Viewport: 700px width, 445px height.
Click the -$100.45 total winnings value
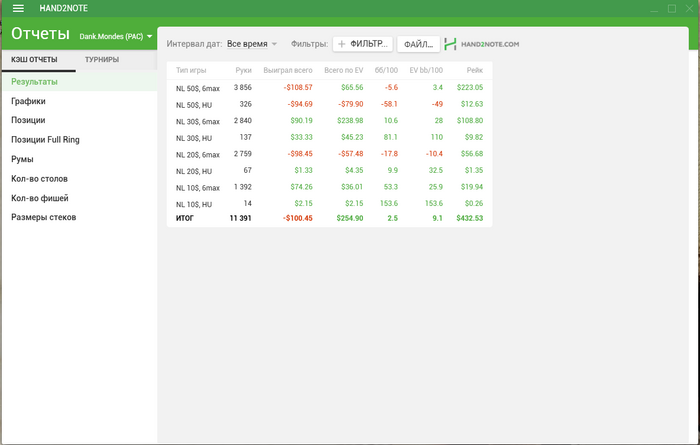[x=298, y=218]
